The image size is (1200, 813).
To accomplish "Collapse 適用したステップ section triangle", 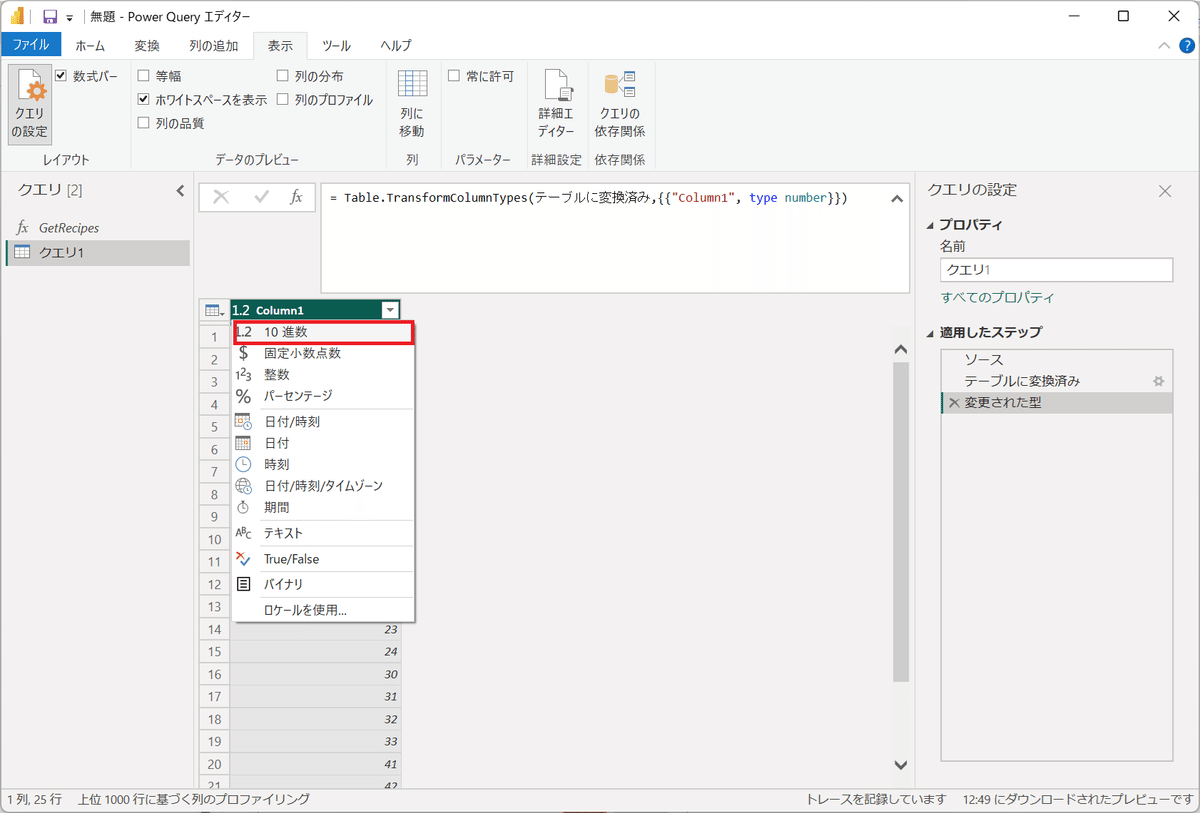I will tap(932, 333).
